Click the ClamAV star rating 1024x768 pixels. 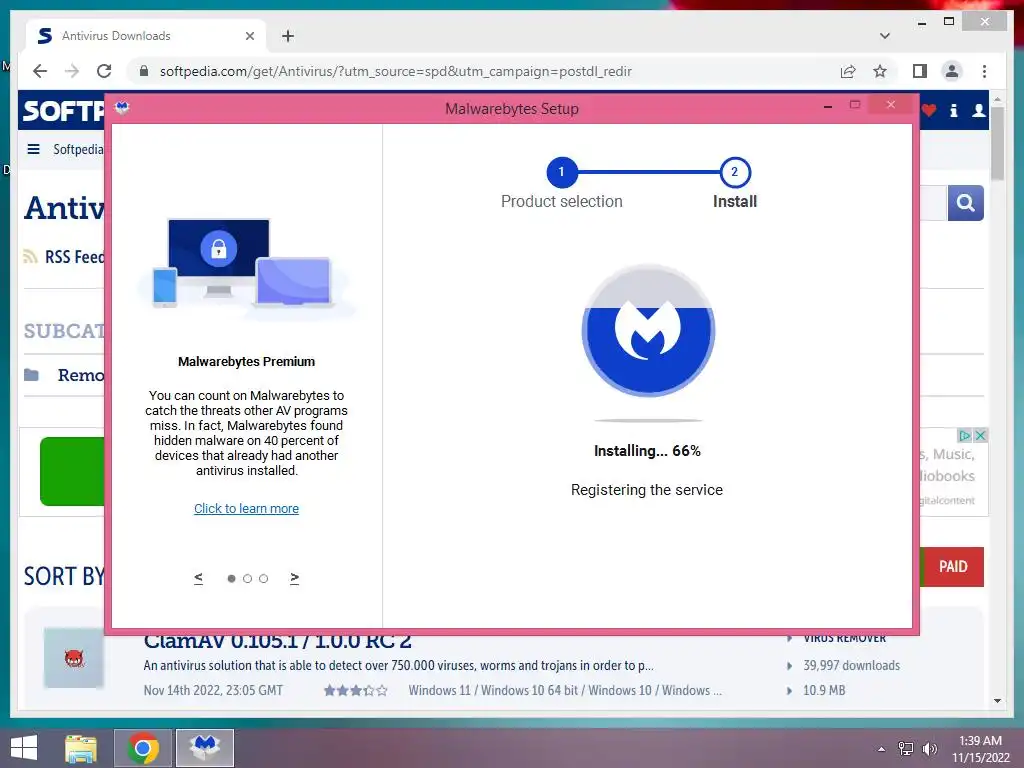356,690
